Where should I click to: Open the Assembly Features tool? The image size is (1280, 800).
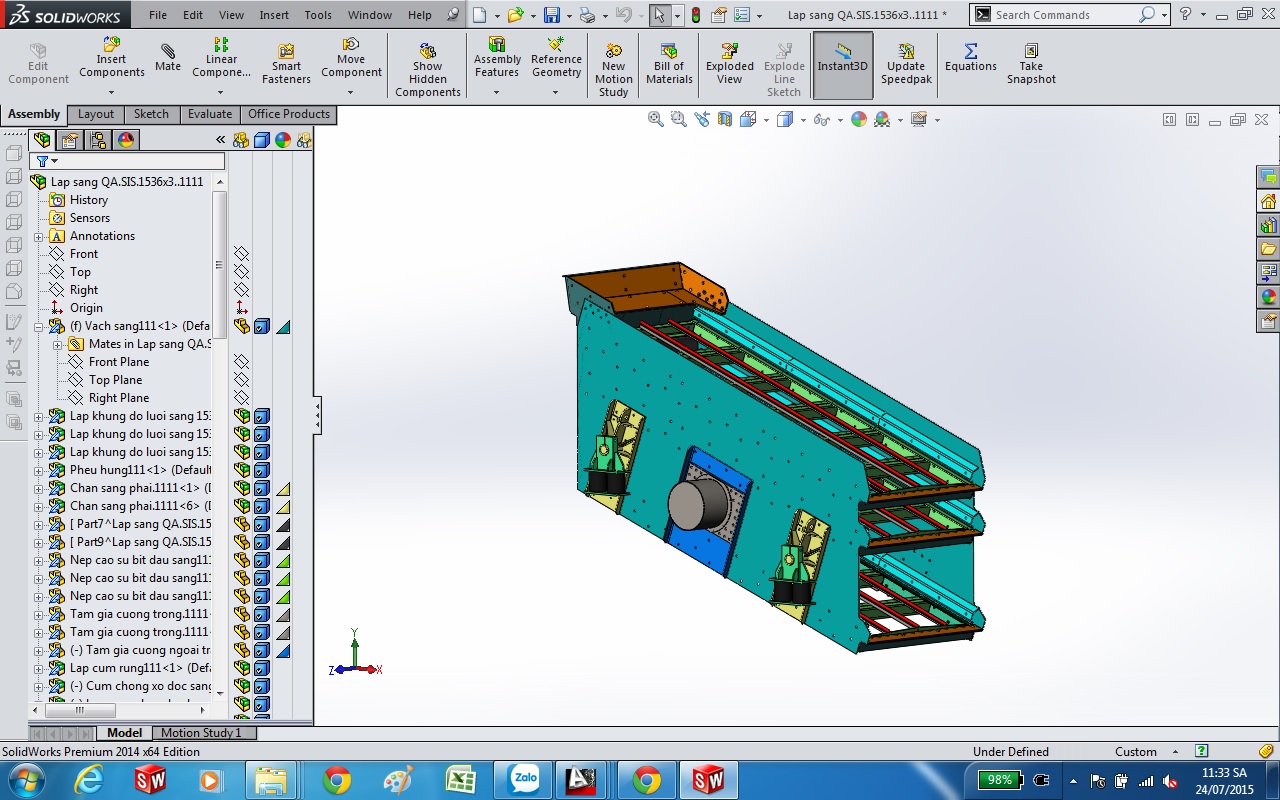[497, 58]
